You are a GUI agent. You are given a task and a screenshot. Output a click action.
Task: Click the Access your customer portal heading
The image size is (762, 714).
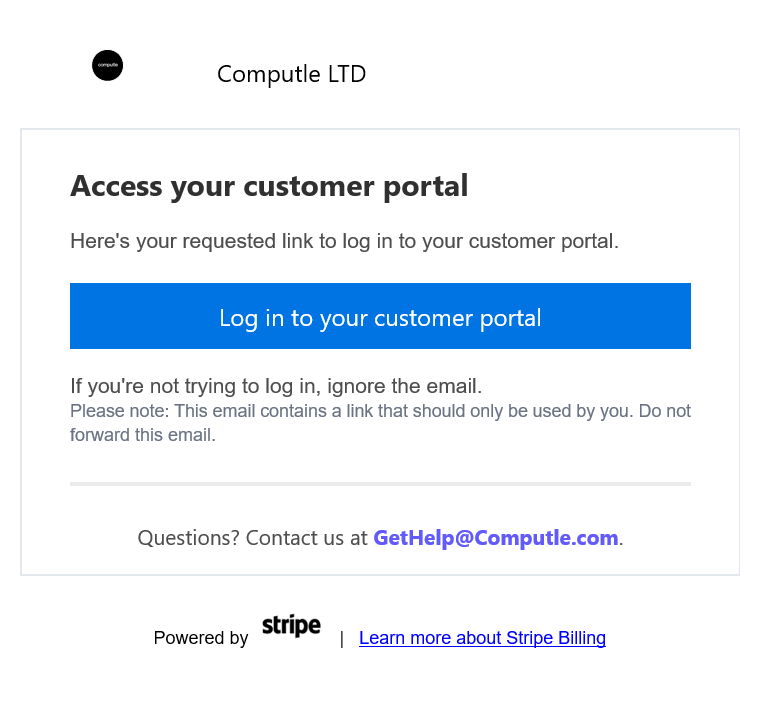click(x=269, y=186)
